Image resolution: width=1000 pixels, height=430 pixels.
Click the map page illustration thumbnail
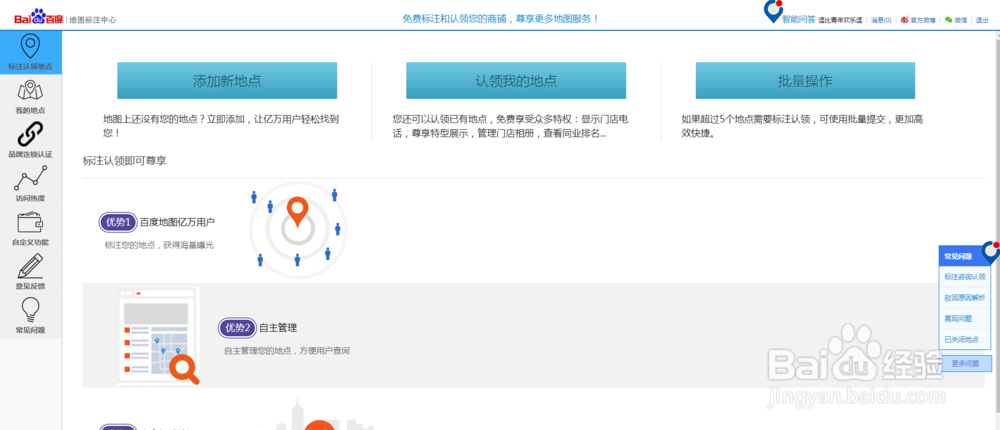tap(158, 335)
